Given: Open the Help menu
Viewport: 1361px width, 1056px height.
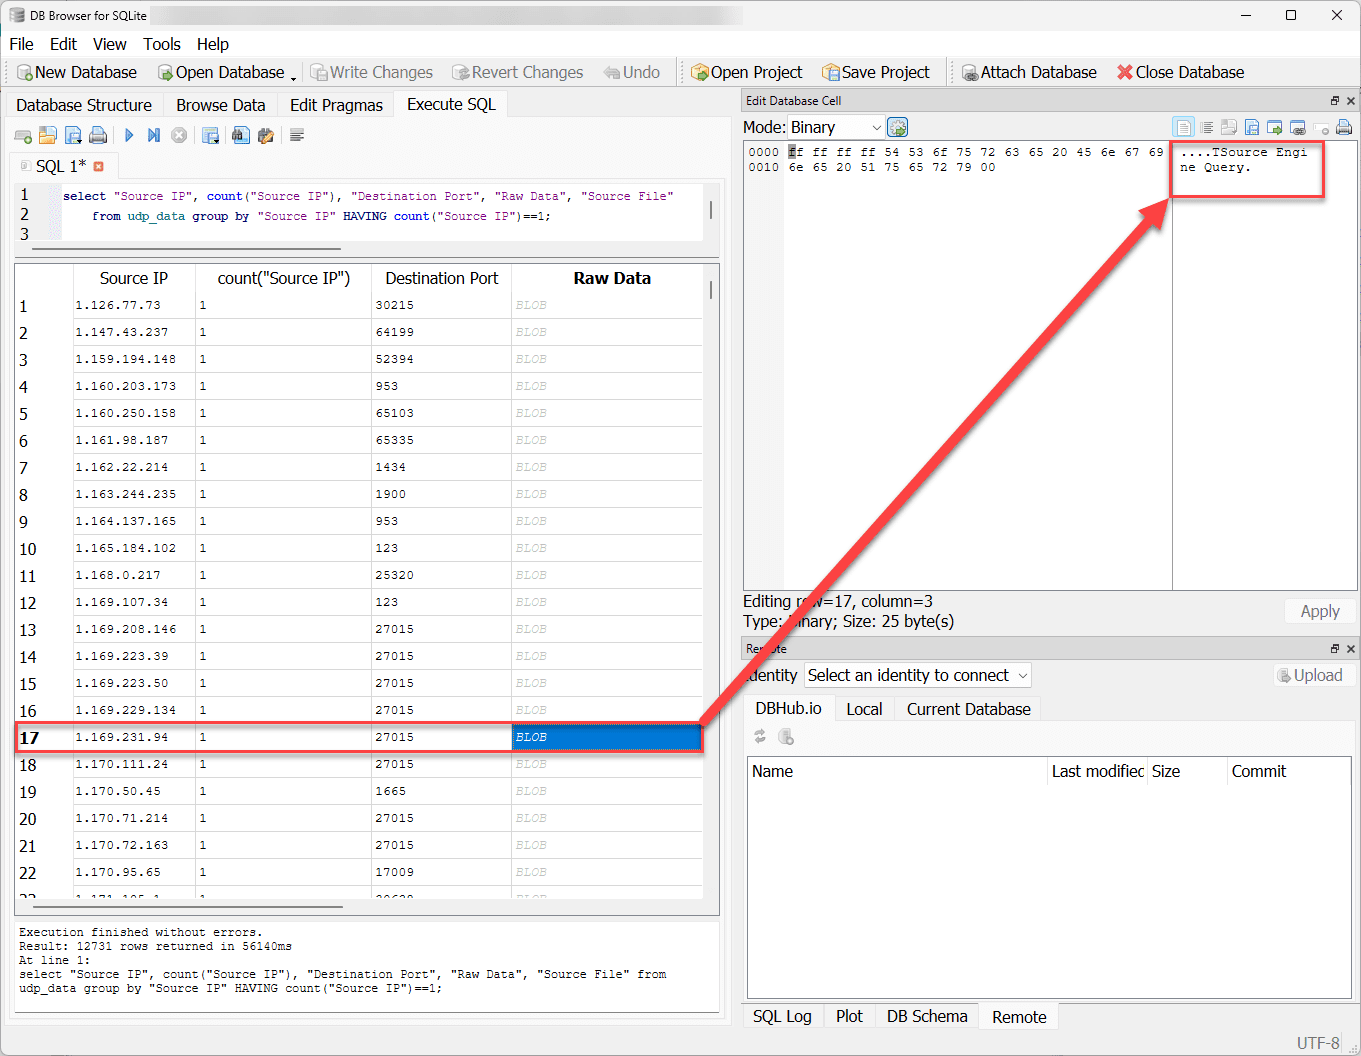Looking at the screenshot, I should tap(213, 44).
